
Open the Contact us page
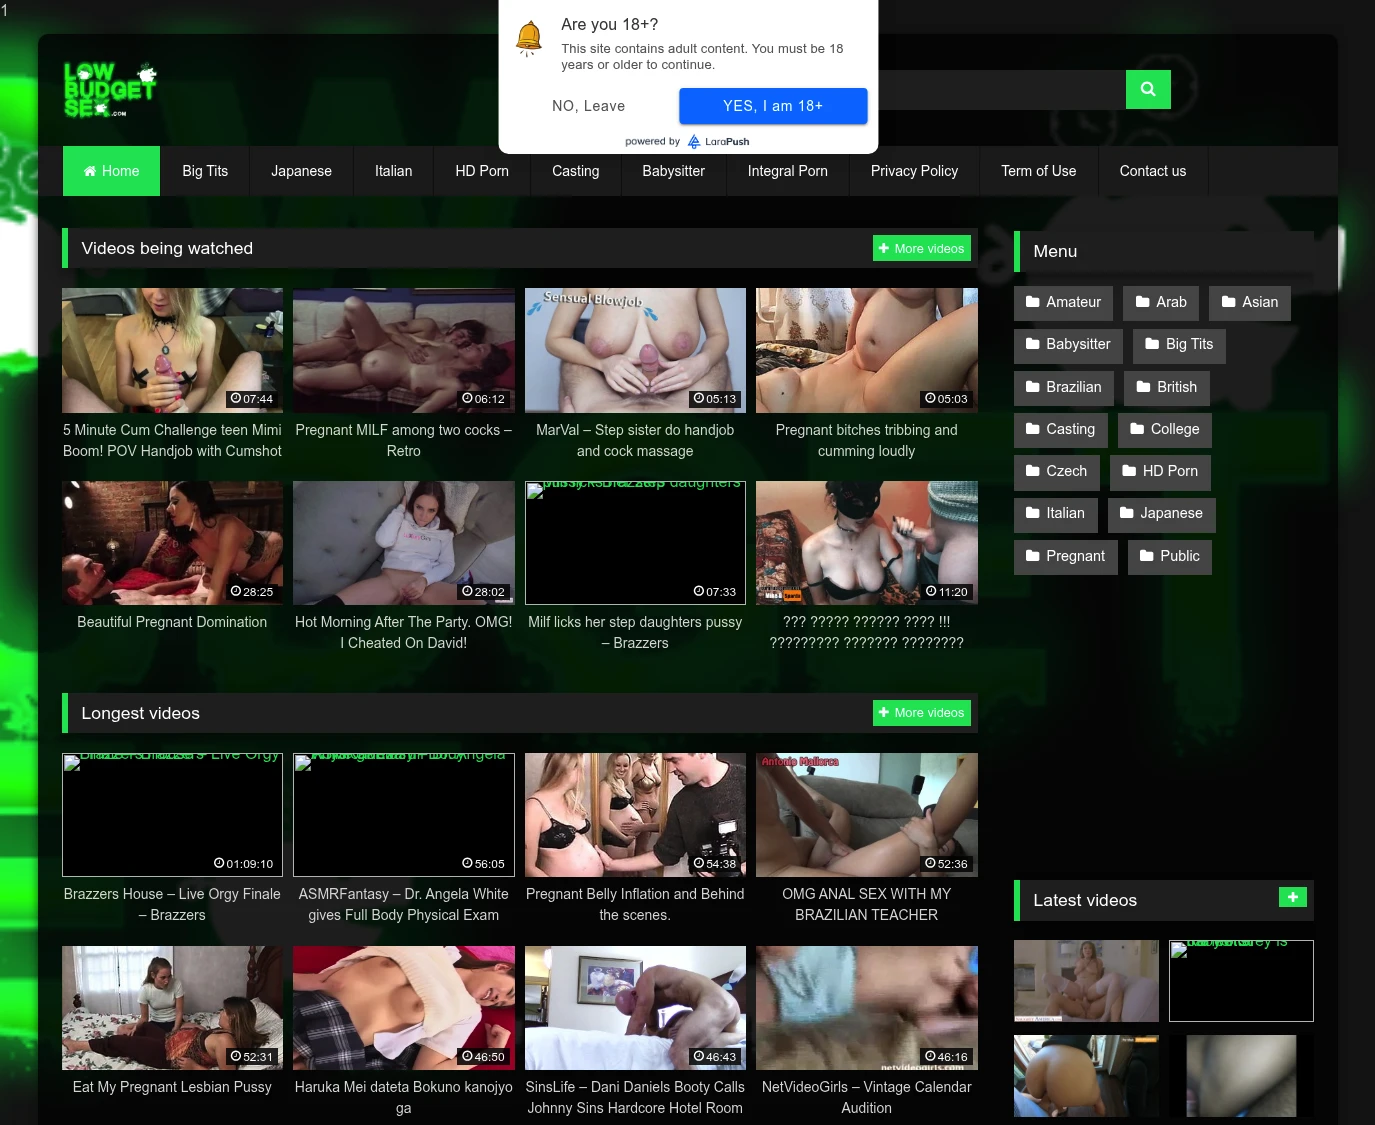click(1152, 171)
